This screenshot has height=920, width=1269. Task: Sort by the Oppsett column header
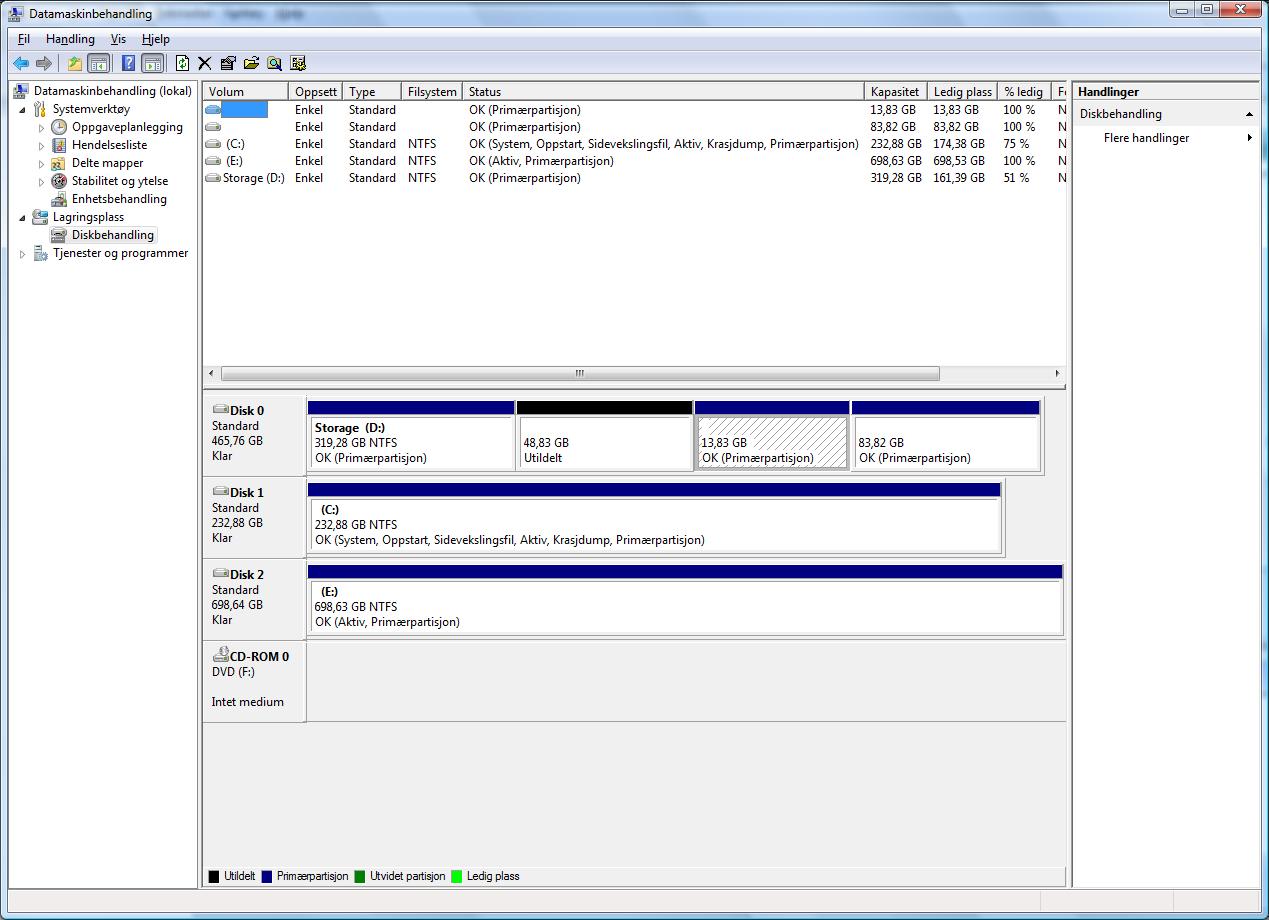pos(316,91)
